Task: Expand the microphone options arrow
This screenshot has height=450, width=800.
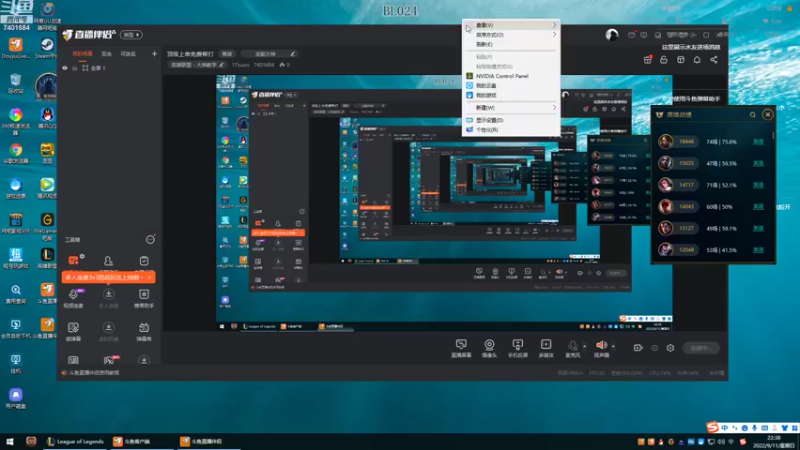Action: pos(585,346)
